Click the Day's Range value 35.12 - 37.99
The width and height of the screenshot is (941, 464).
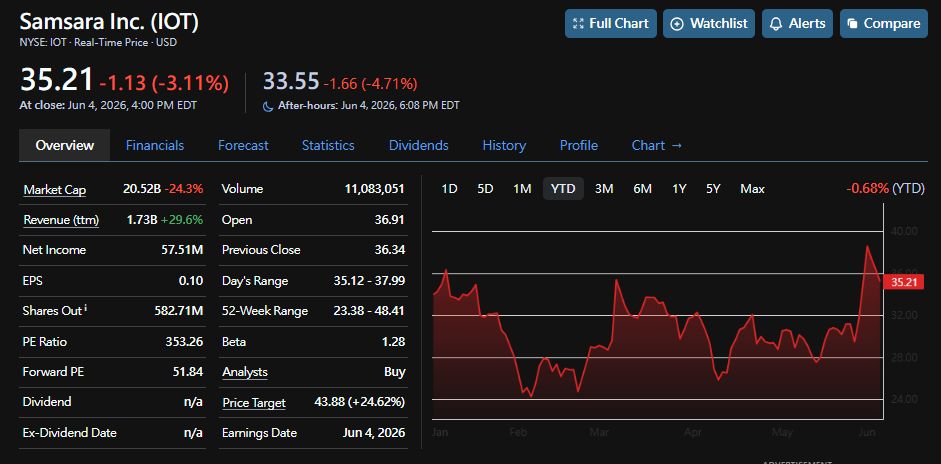369,280
